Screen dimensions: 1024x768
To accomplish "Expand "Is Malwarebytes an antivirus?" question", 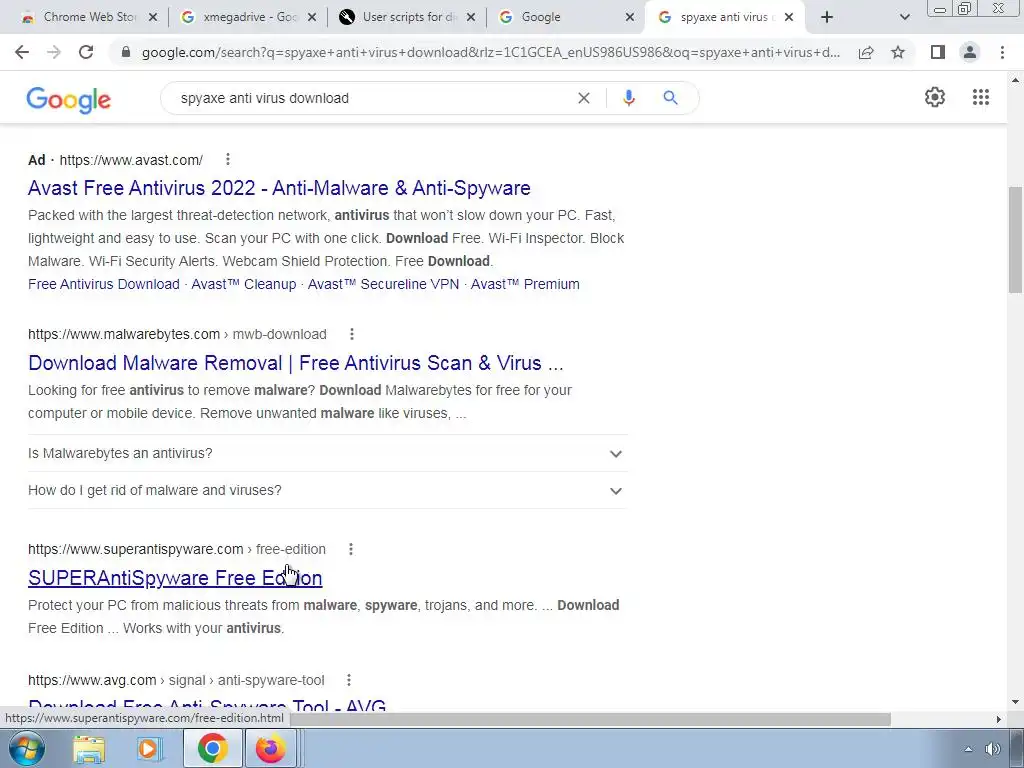I will click(327, 453).
